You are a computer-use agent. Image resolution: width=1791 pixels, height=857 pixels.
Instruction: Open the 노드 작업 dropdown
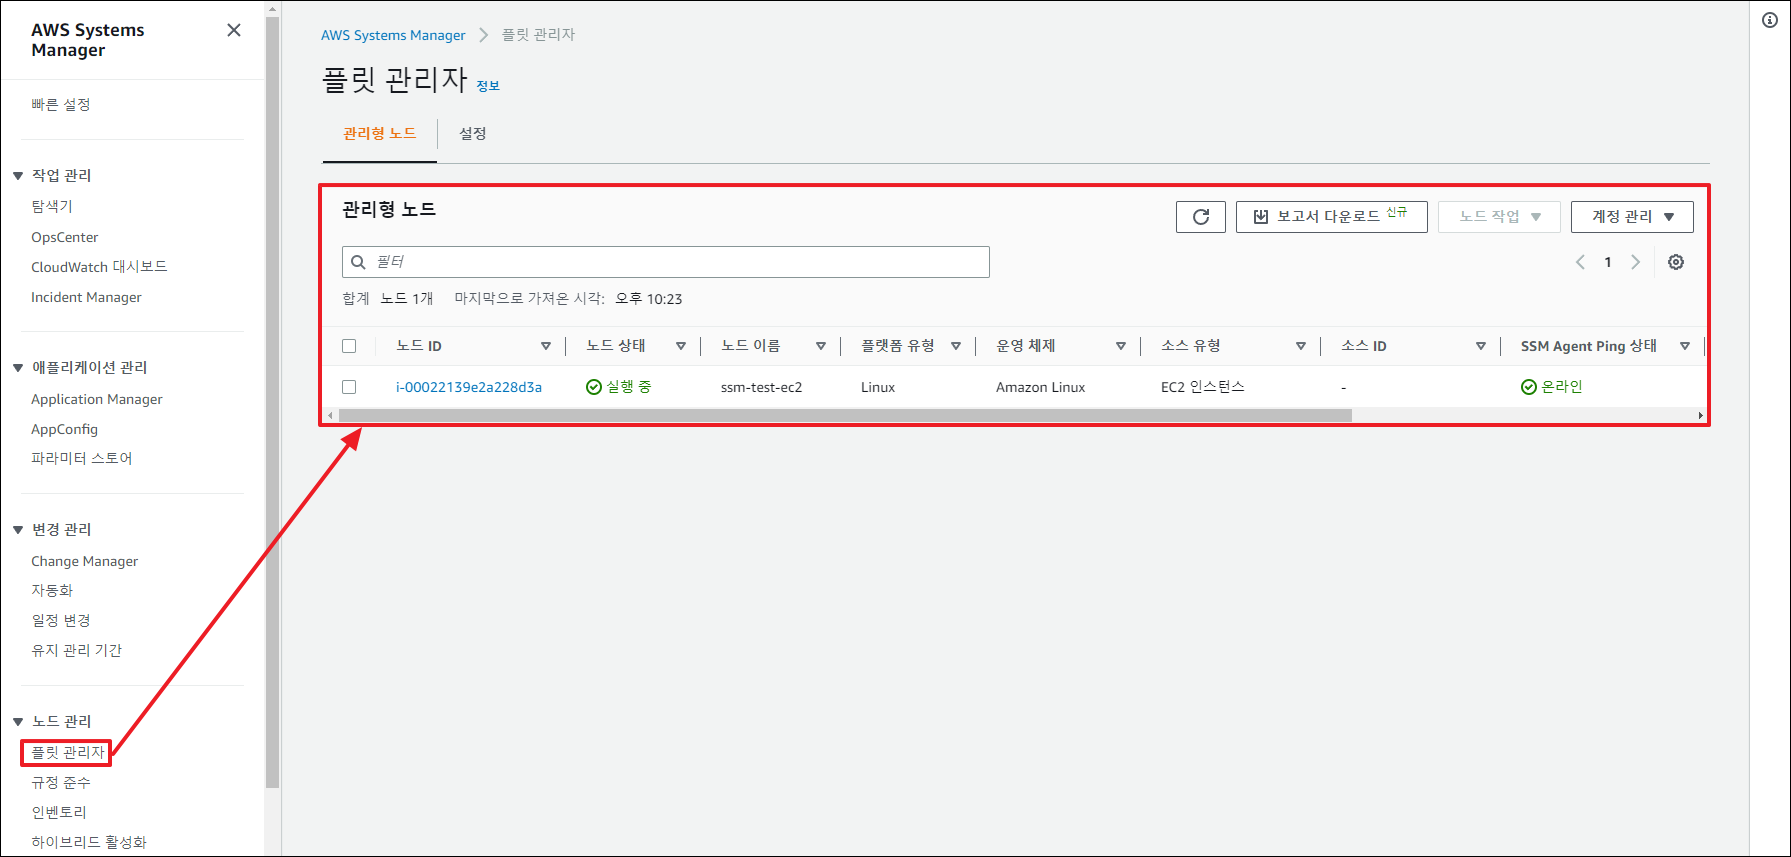point(1499,217)
